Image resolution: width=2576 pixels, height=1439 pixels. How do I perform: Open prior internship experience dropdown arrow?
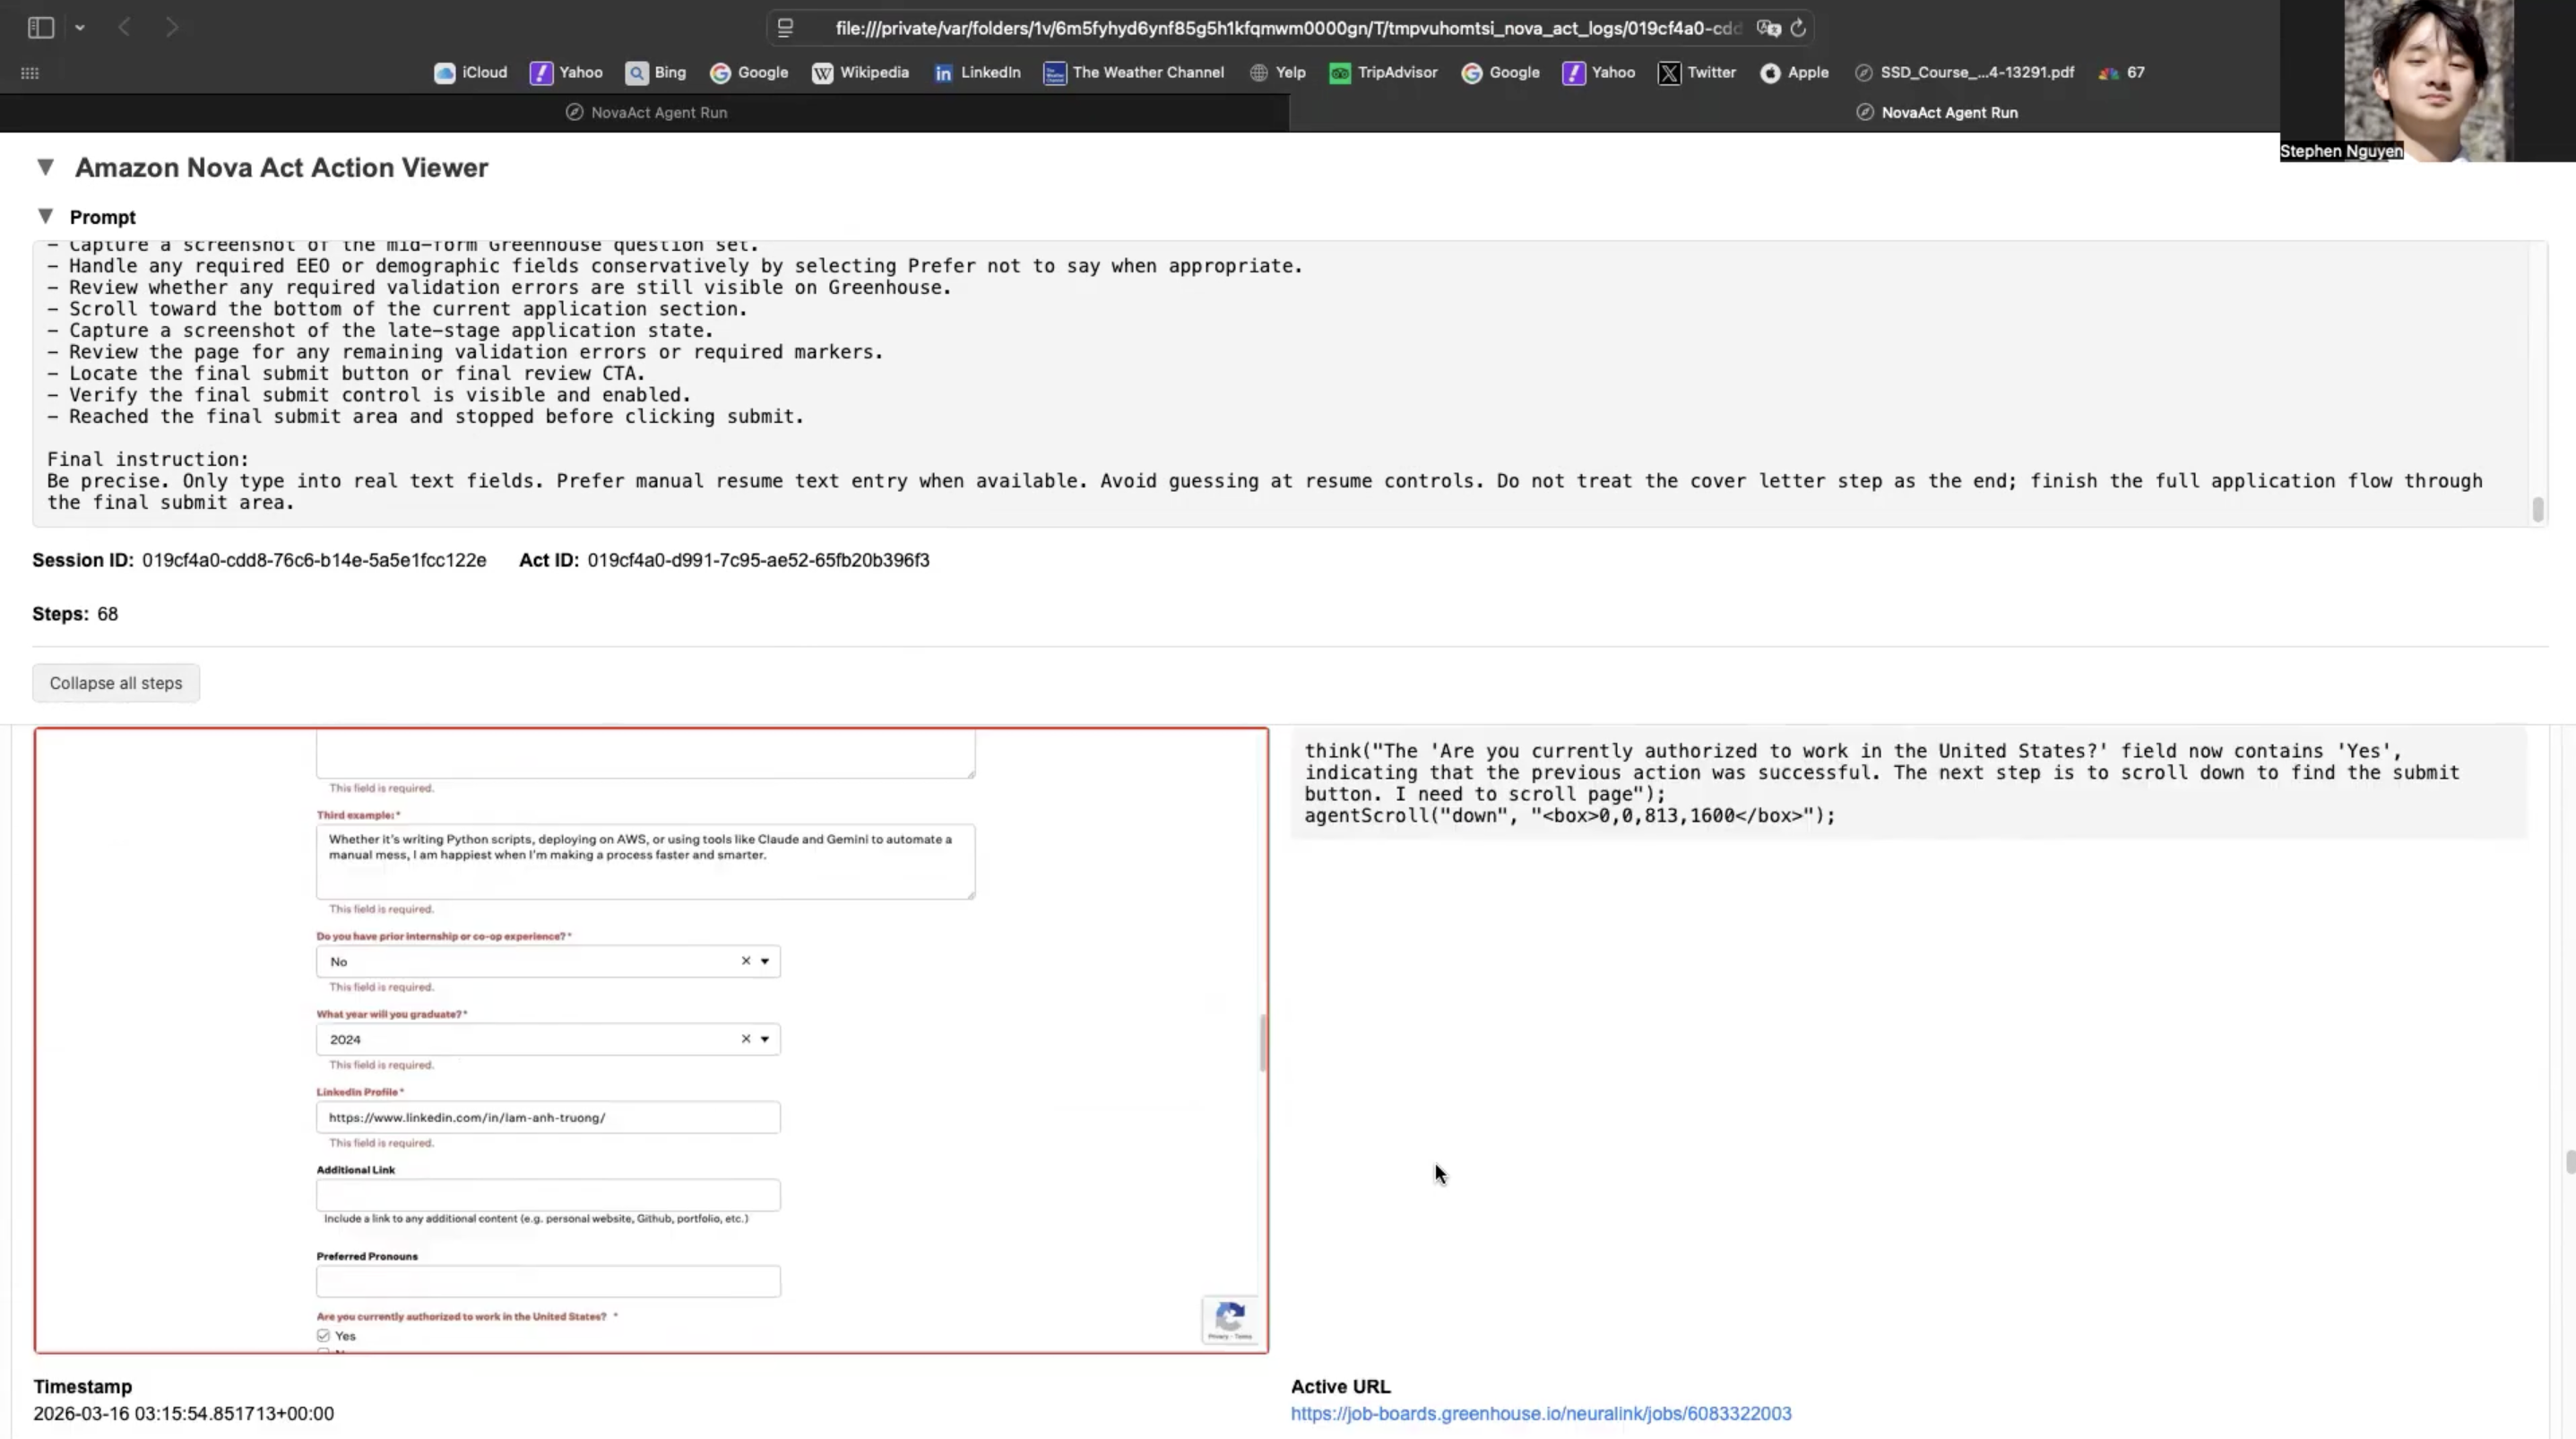click(765, 961)
